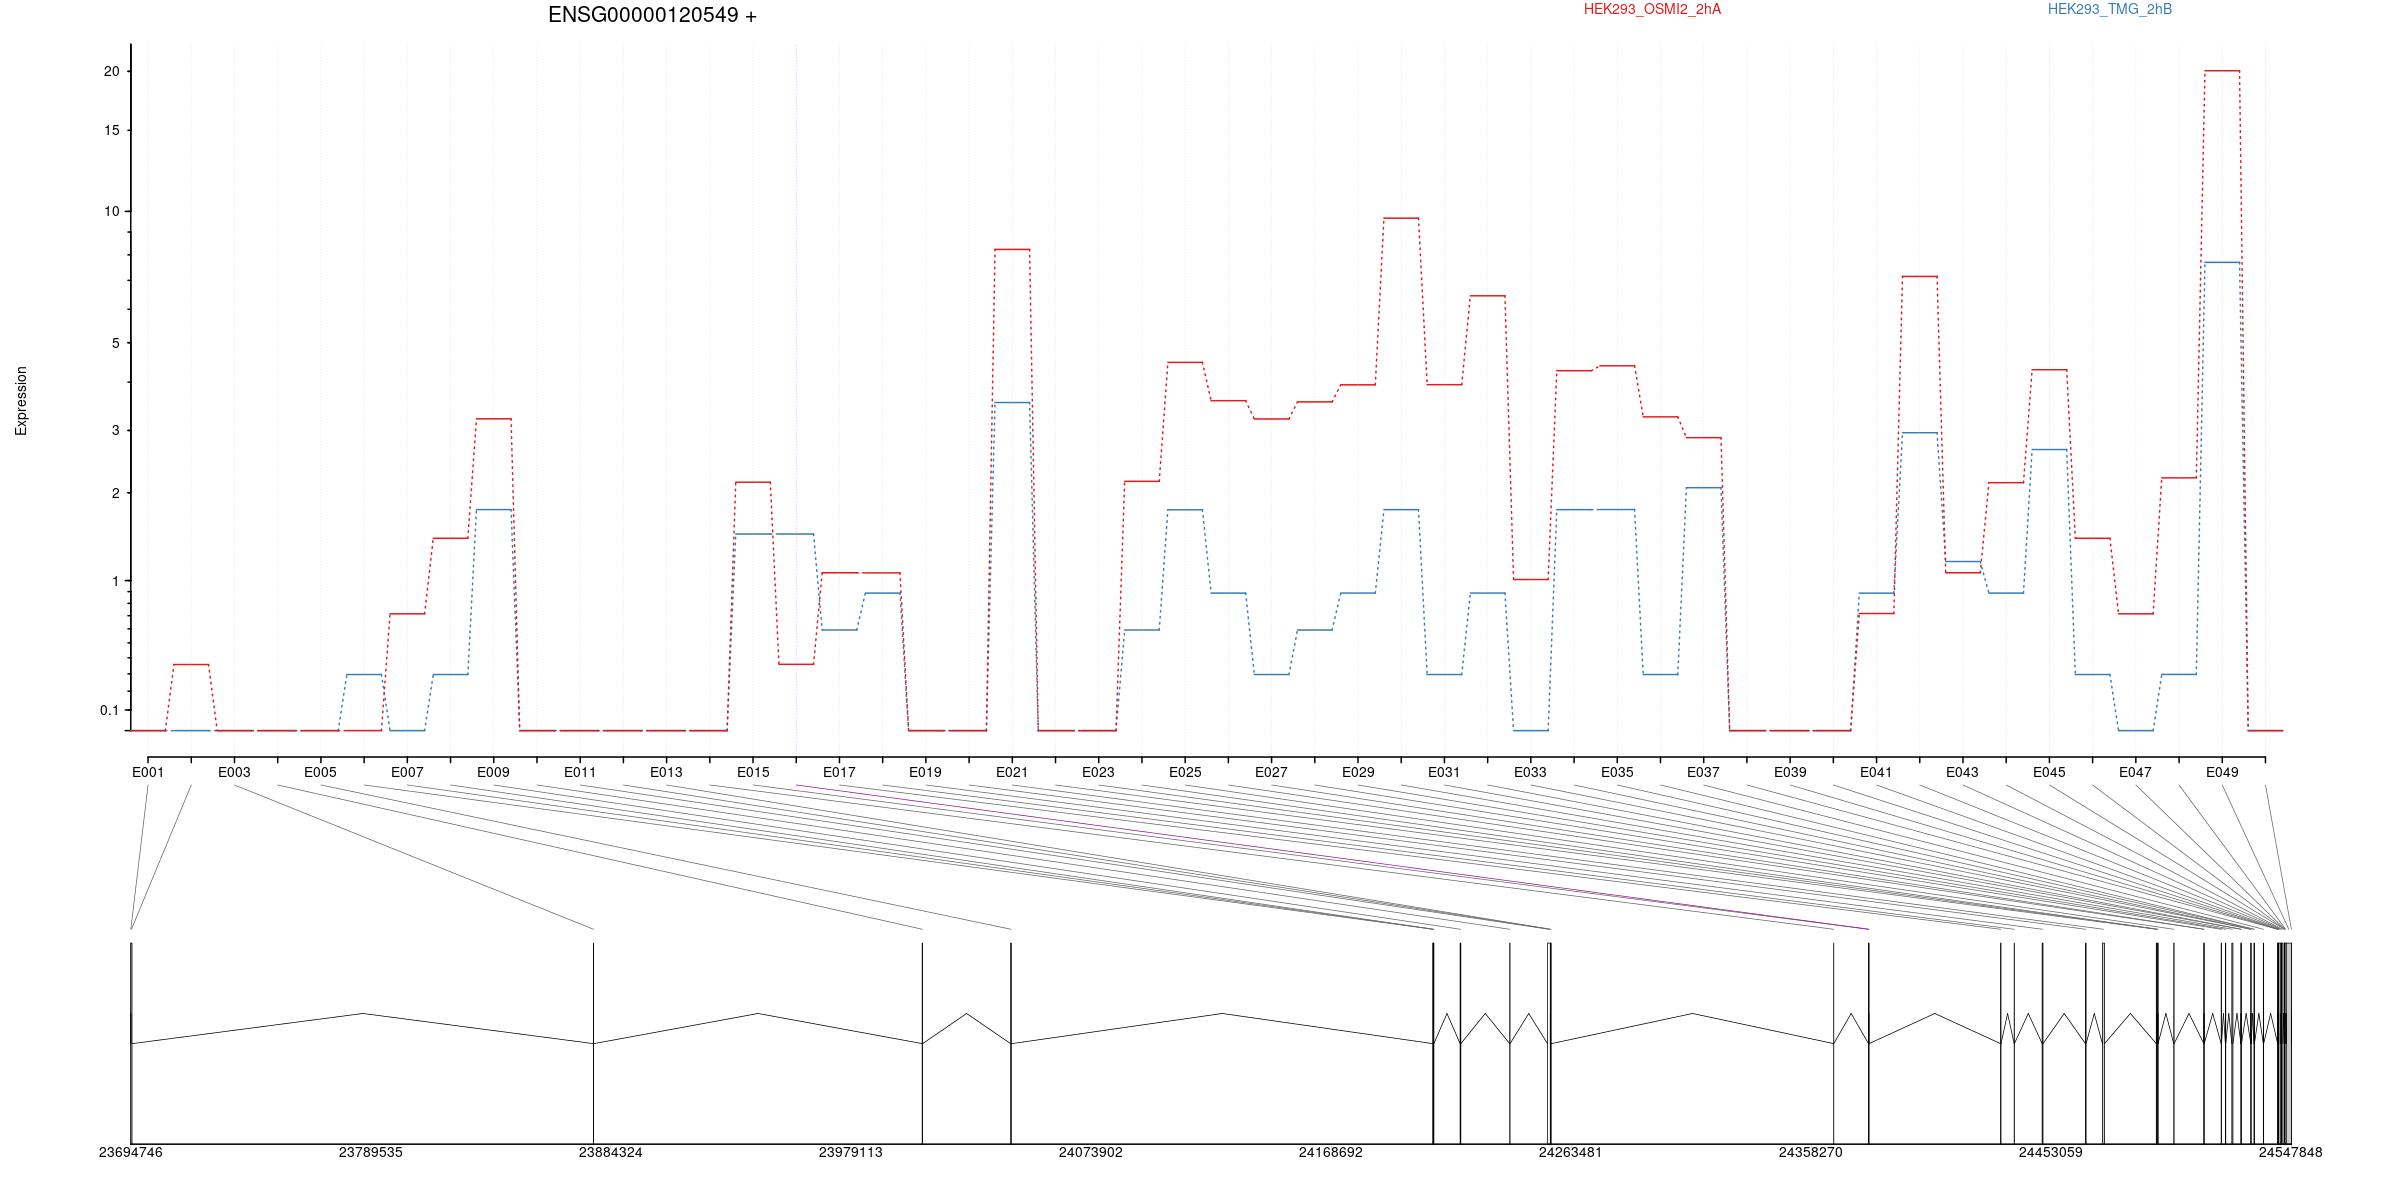
Task: Click exon label E023
Action: [1098, 772]
